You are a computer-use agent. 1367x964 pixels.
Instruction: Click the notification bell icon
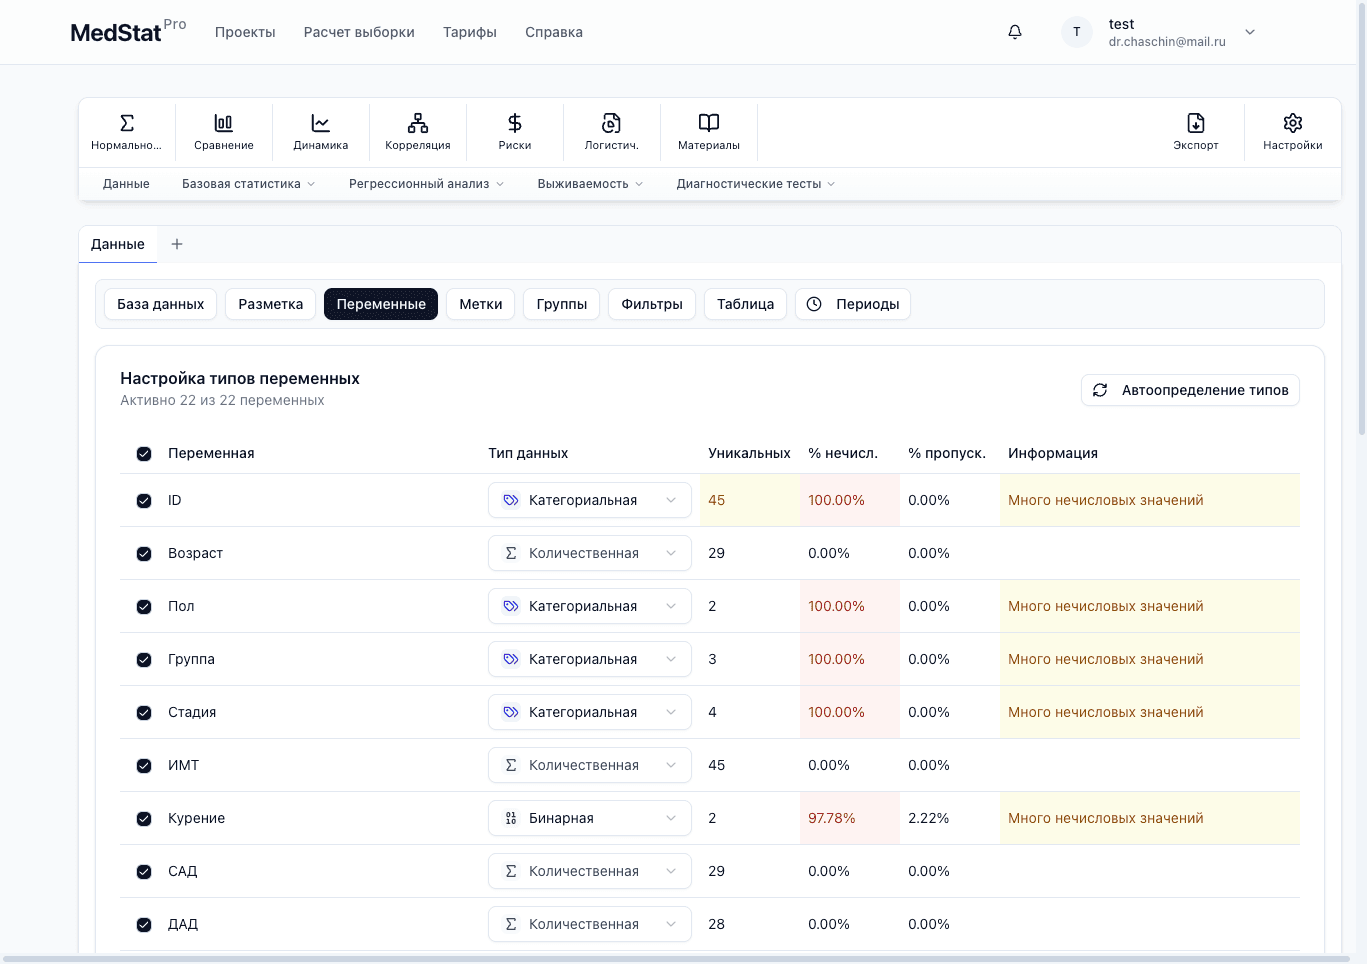(x=1015, y=32)
